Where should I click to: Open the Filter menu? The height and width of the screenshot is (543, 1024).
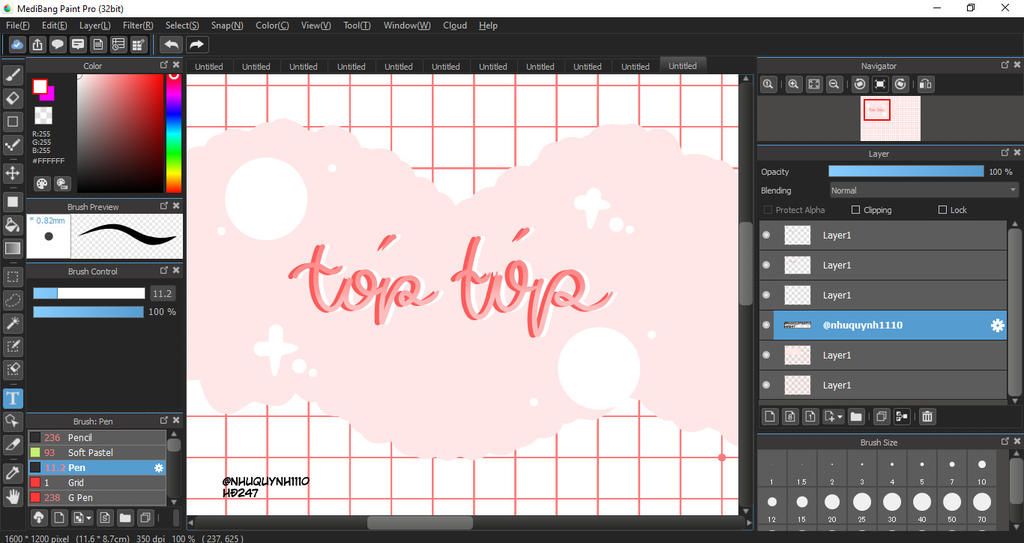click(x=138, y=25)
